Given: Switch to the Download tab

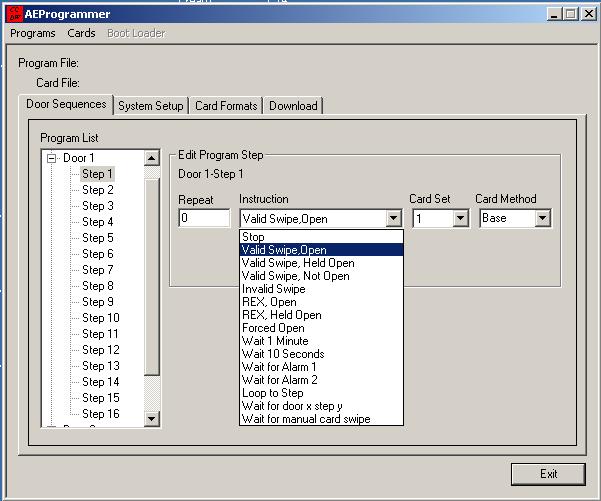Looking at the screenshot, I should (293, 106).
